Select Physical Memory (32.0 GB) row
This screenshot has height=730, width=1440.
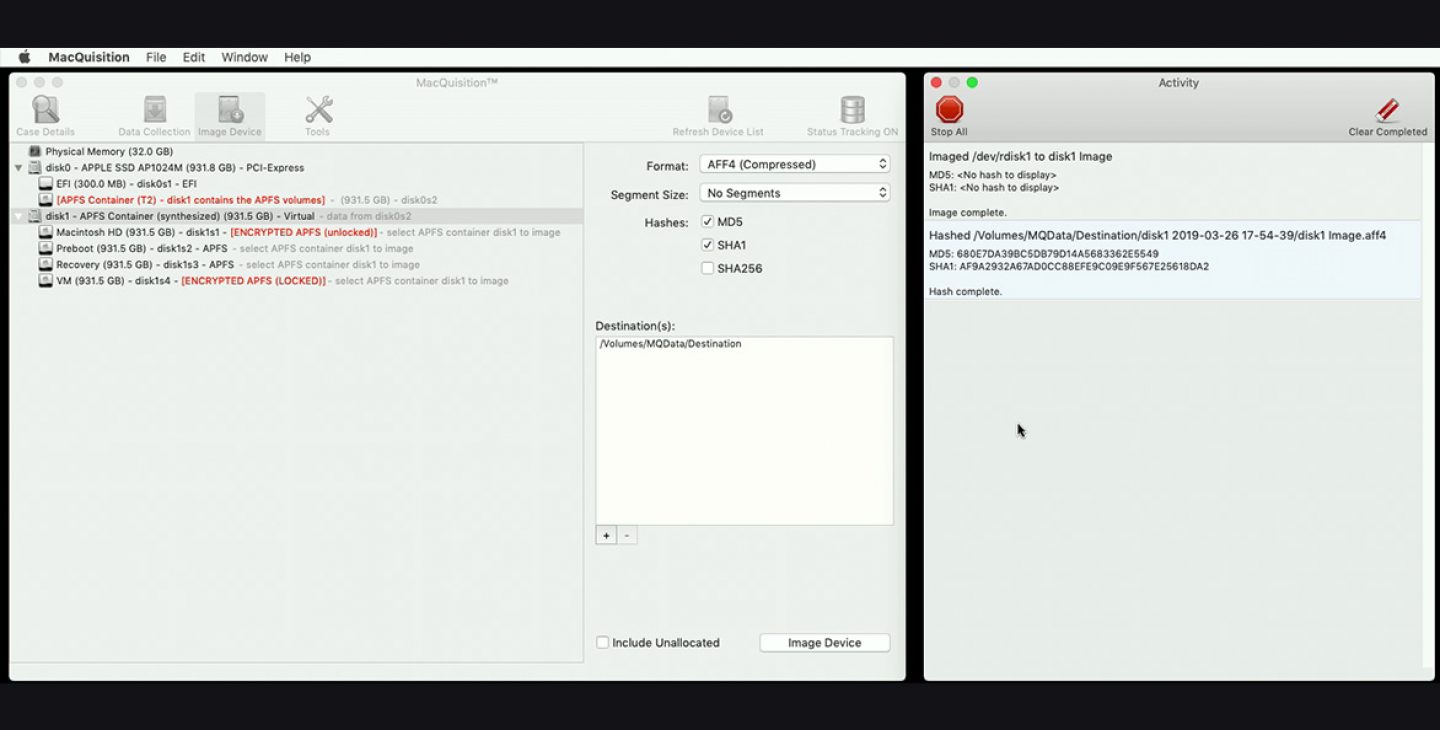click(296, 151)
